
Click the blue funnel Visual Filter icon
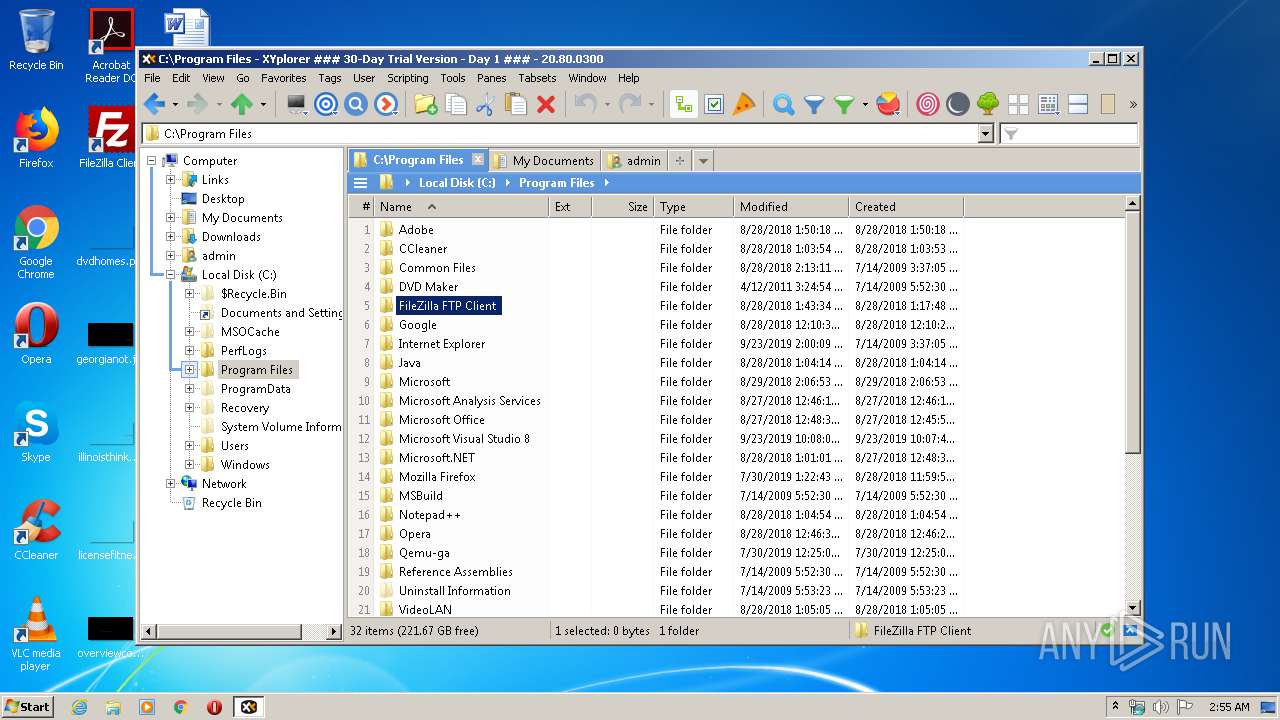[x=814, y=104]
